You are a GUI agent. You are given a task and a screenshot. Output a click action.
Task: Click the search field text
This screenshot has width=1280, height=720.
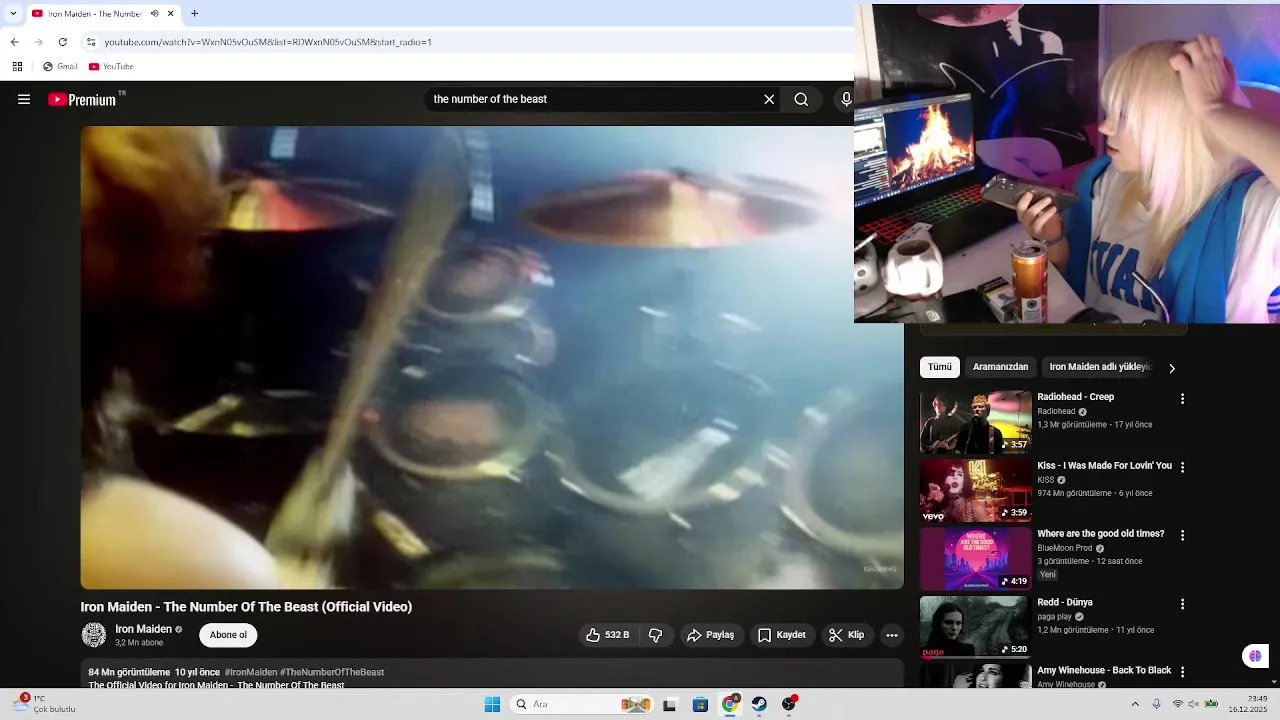point(490,99)
